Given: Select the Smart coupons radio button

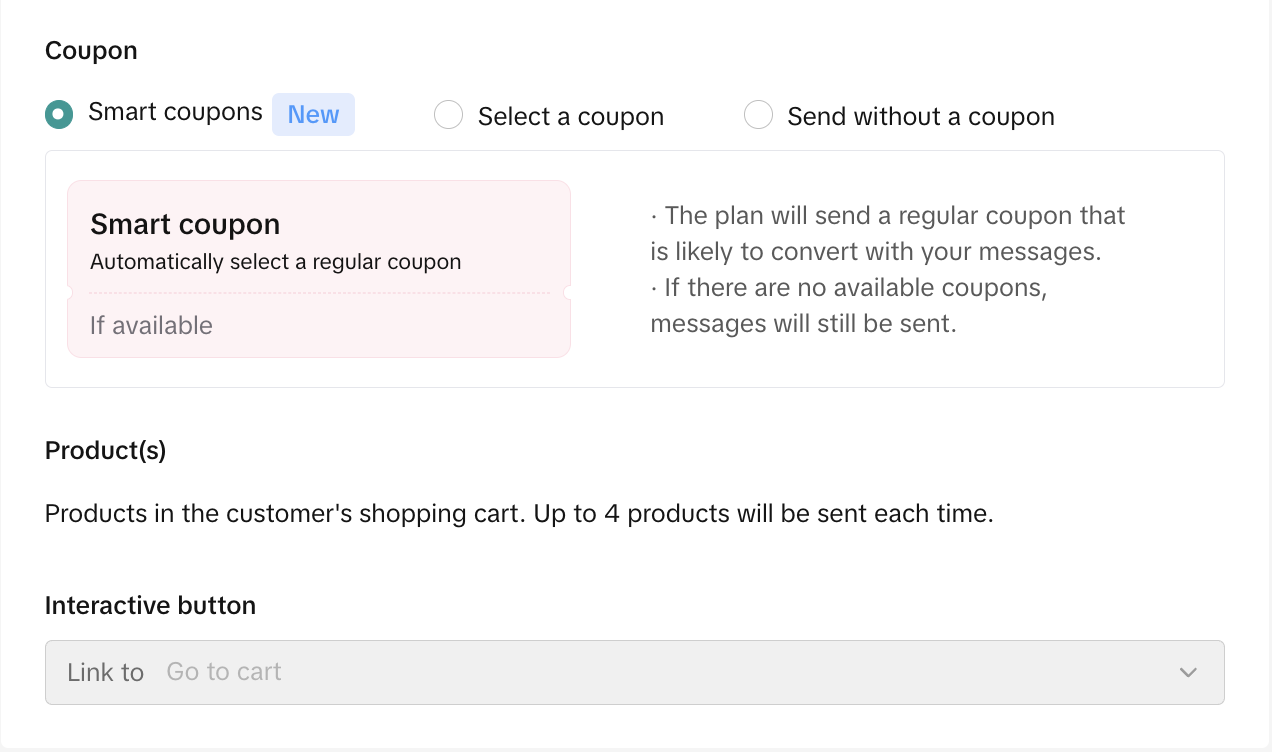Looking at the screenshot, I should [59, 115].
